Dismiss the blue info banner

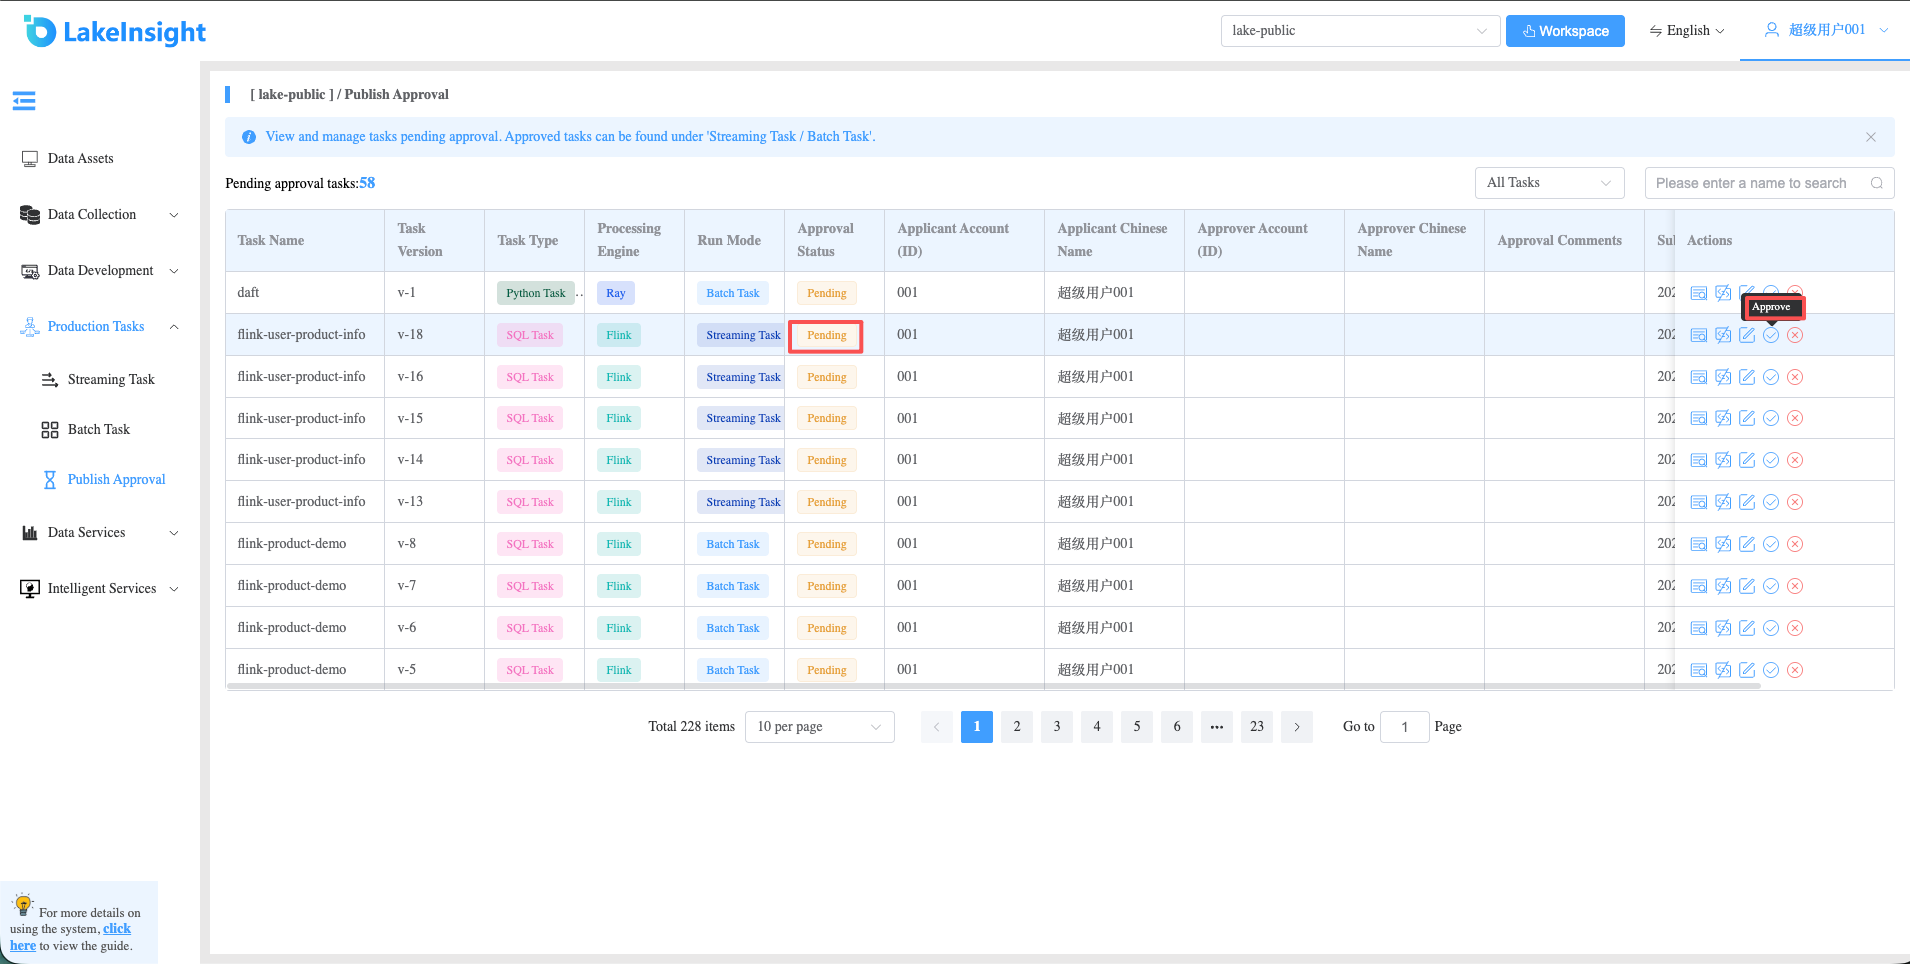tap(1871, 137)
